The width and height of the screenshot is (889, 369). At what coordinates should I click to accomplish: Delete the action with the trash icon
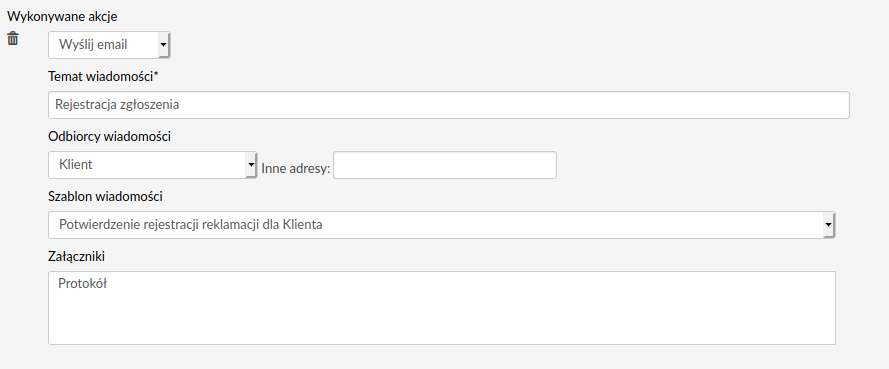coord(12,39)
